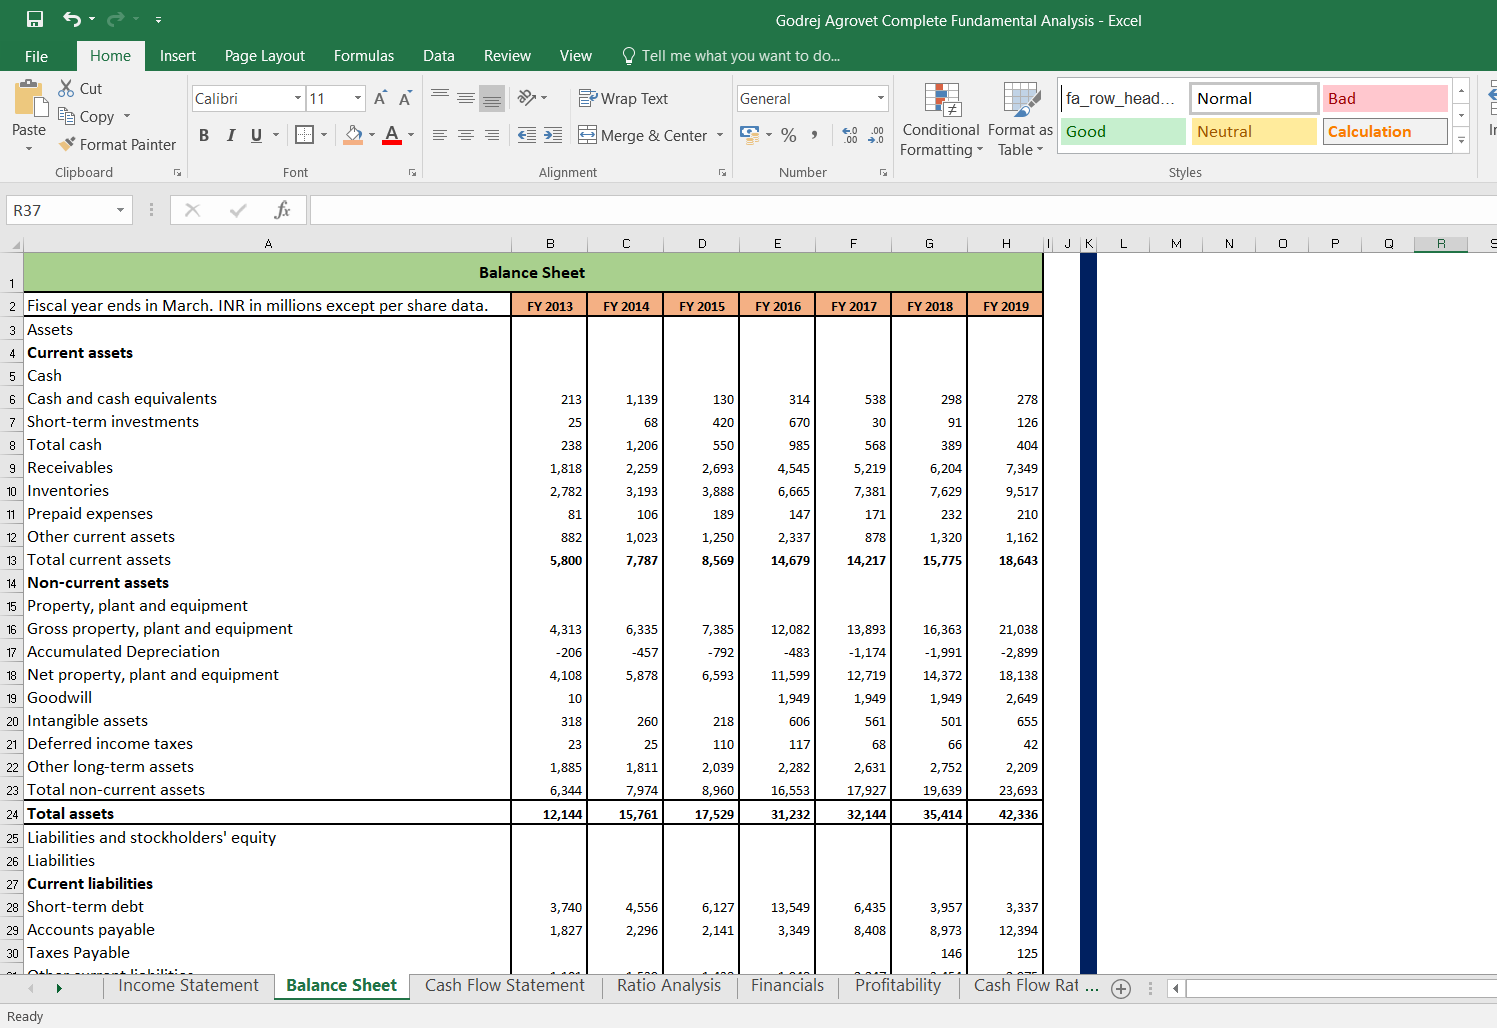The height and width of the screenshot is (1028, 1497).
Task: Open the Name Box dropdown arrow
Action: pos(120,210)
